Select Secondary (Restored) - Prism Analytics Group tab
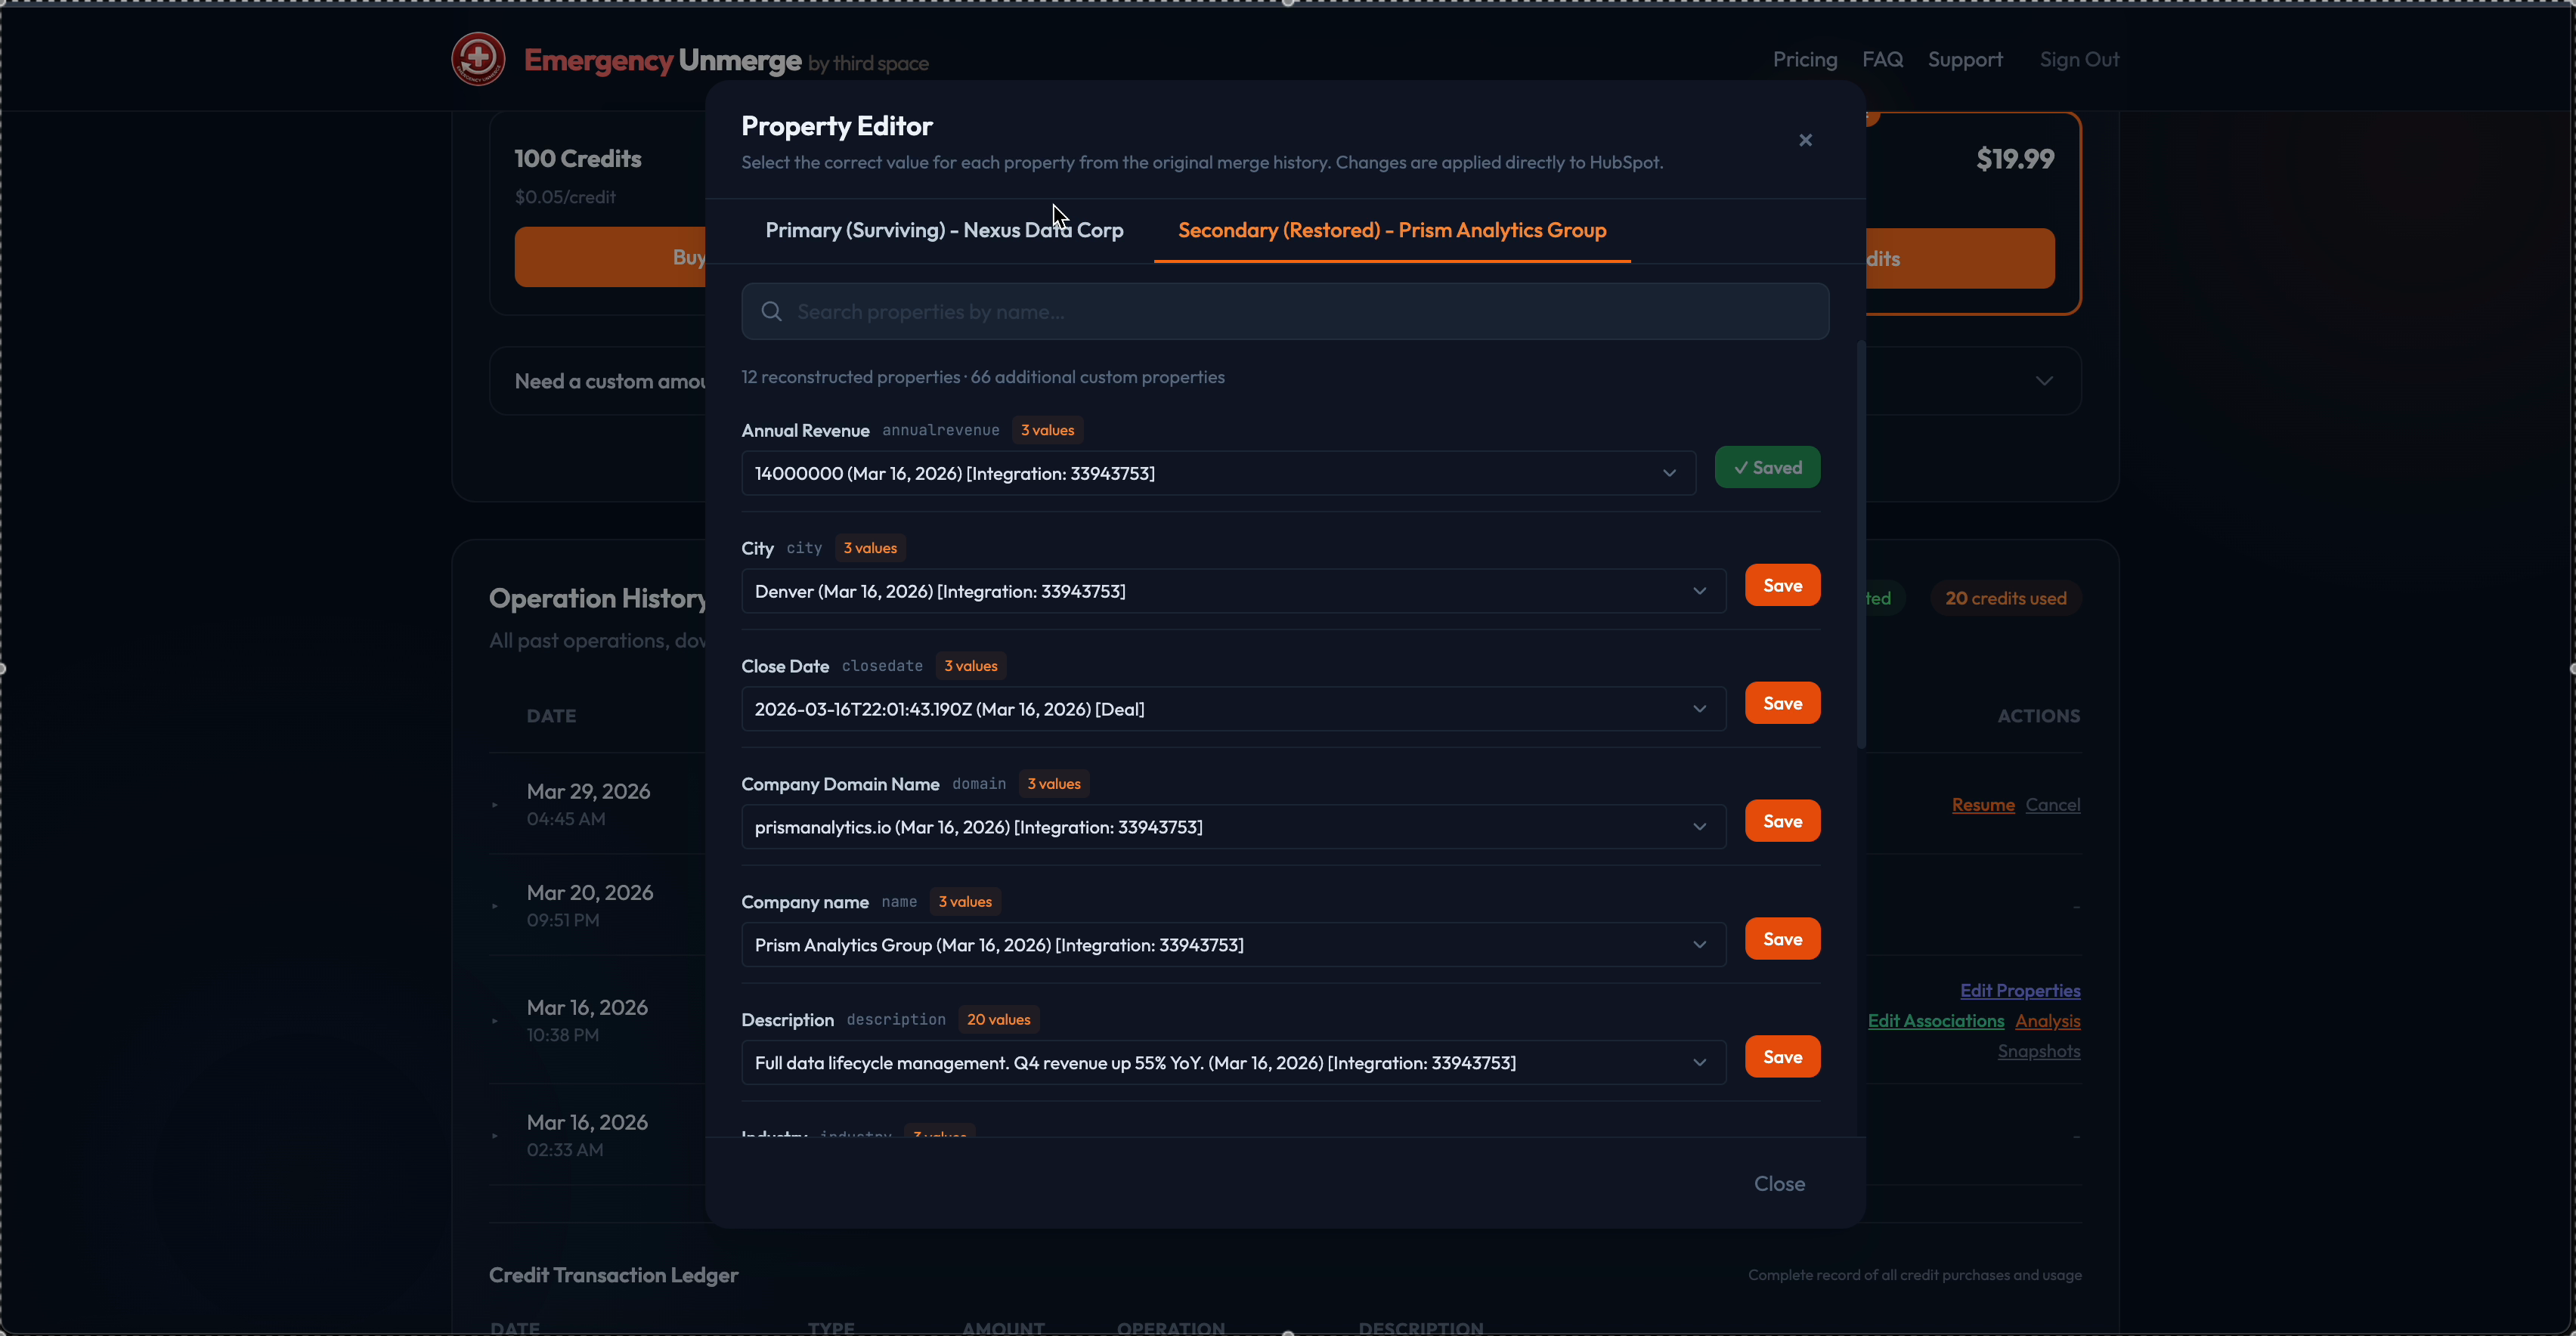The image size is (2576, 1336). [1392, 230]
